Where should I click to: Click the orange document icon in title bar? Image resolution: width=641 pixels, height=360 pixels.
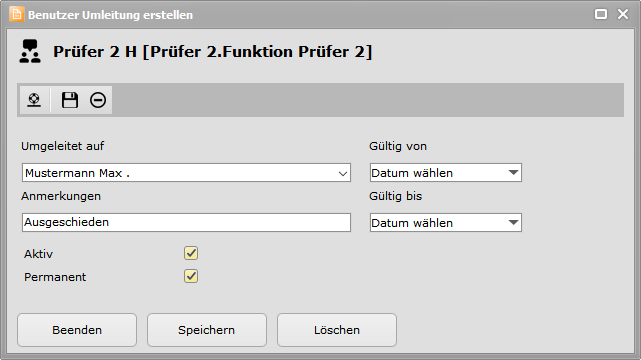(x=16, y=14)
